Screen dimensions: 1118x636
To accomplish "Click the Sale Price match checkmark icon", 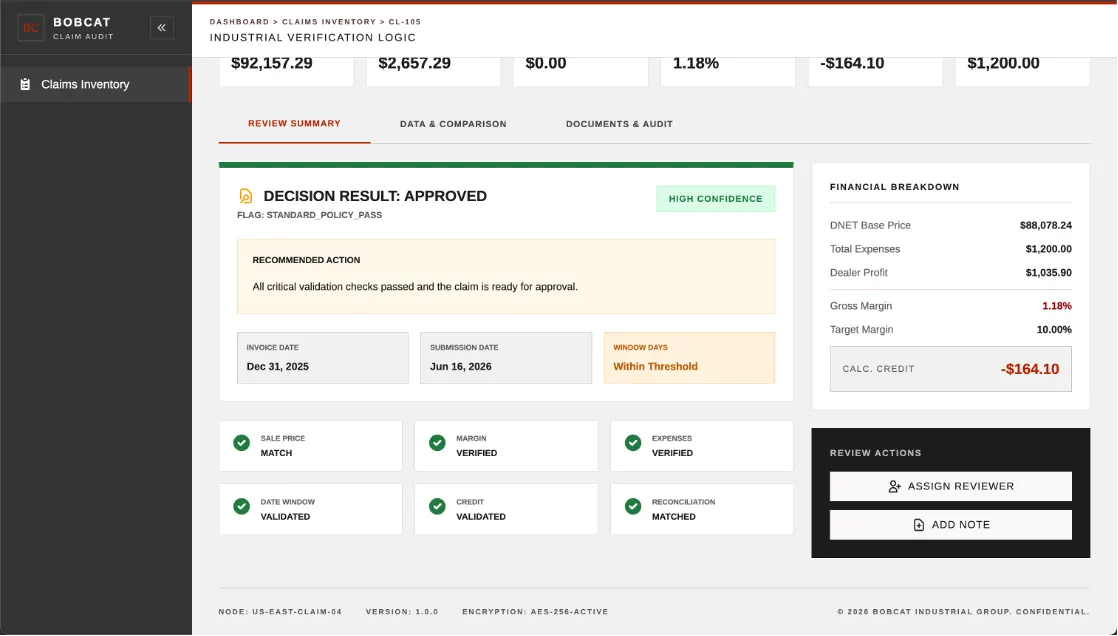I will (x=242, y=443).
